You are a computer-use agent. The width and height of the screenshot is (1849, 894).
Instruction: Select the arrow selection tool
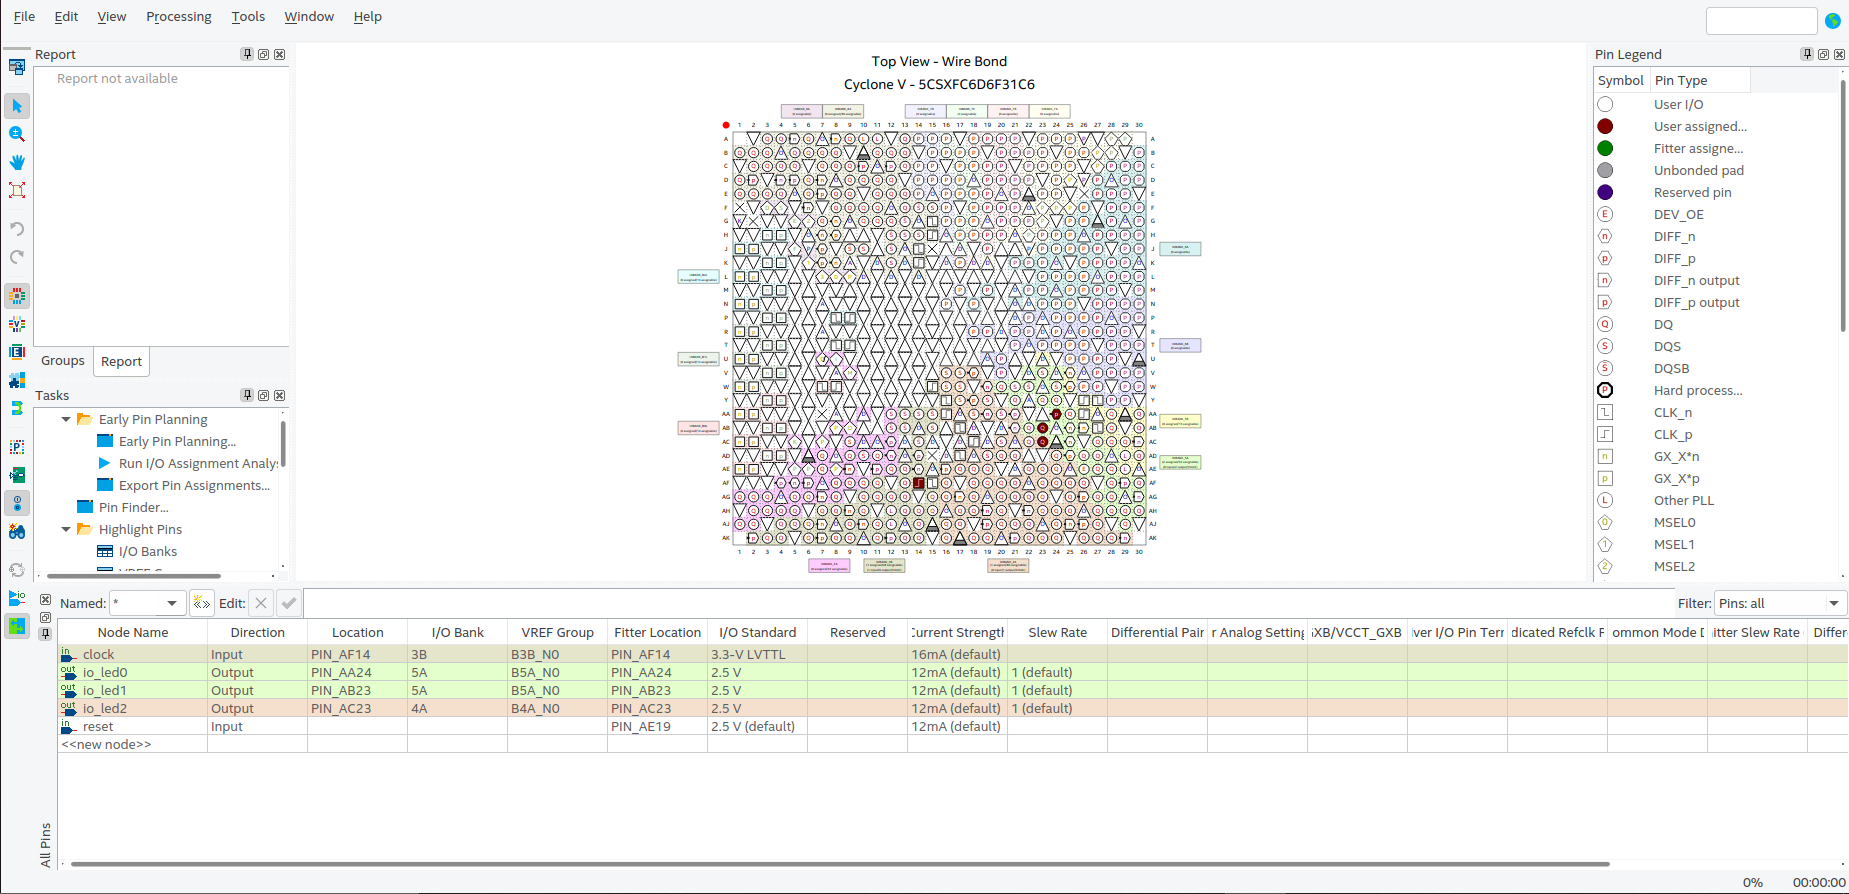[x=17, y=106]
